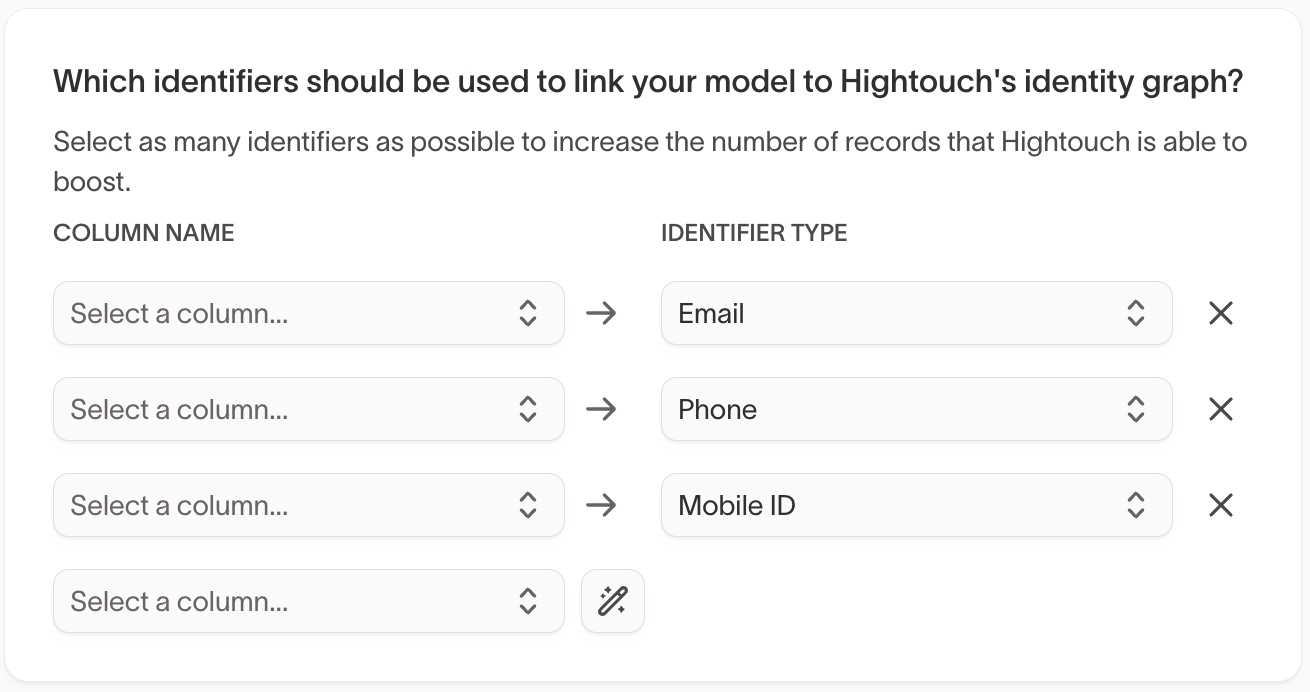The height and width of the screenshot is (692, 1310).
Task: Remove the Email identifier row
Action: (1220, 314)
